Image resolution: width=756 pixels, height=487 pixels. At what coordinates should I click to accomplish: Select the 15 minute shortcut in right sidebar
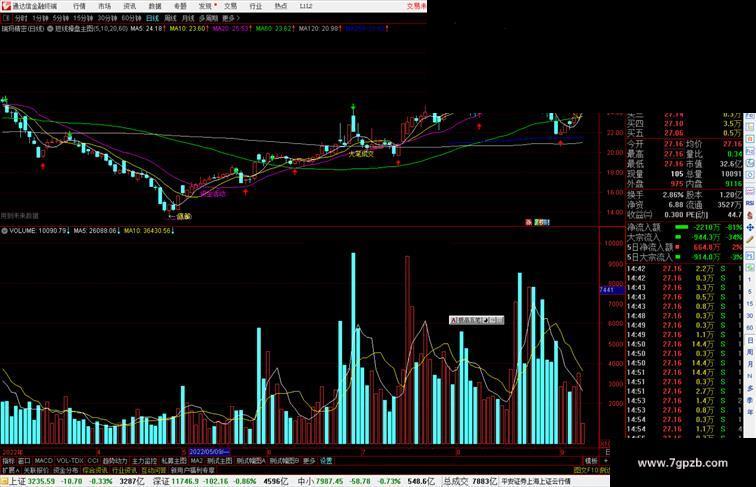[x=750, y=304]
